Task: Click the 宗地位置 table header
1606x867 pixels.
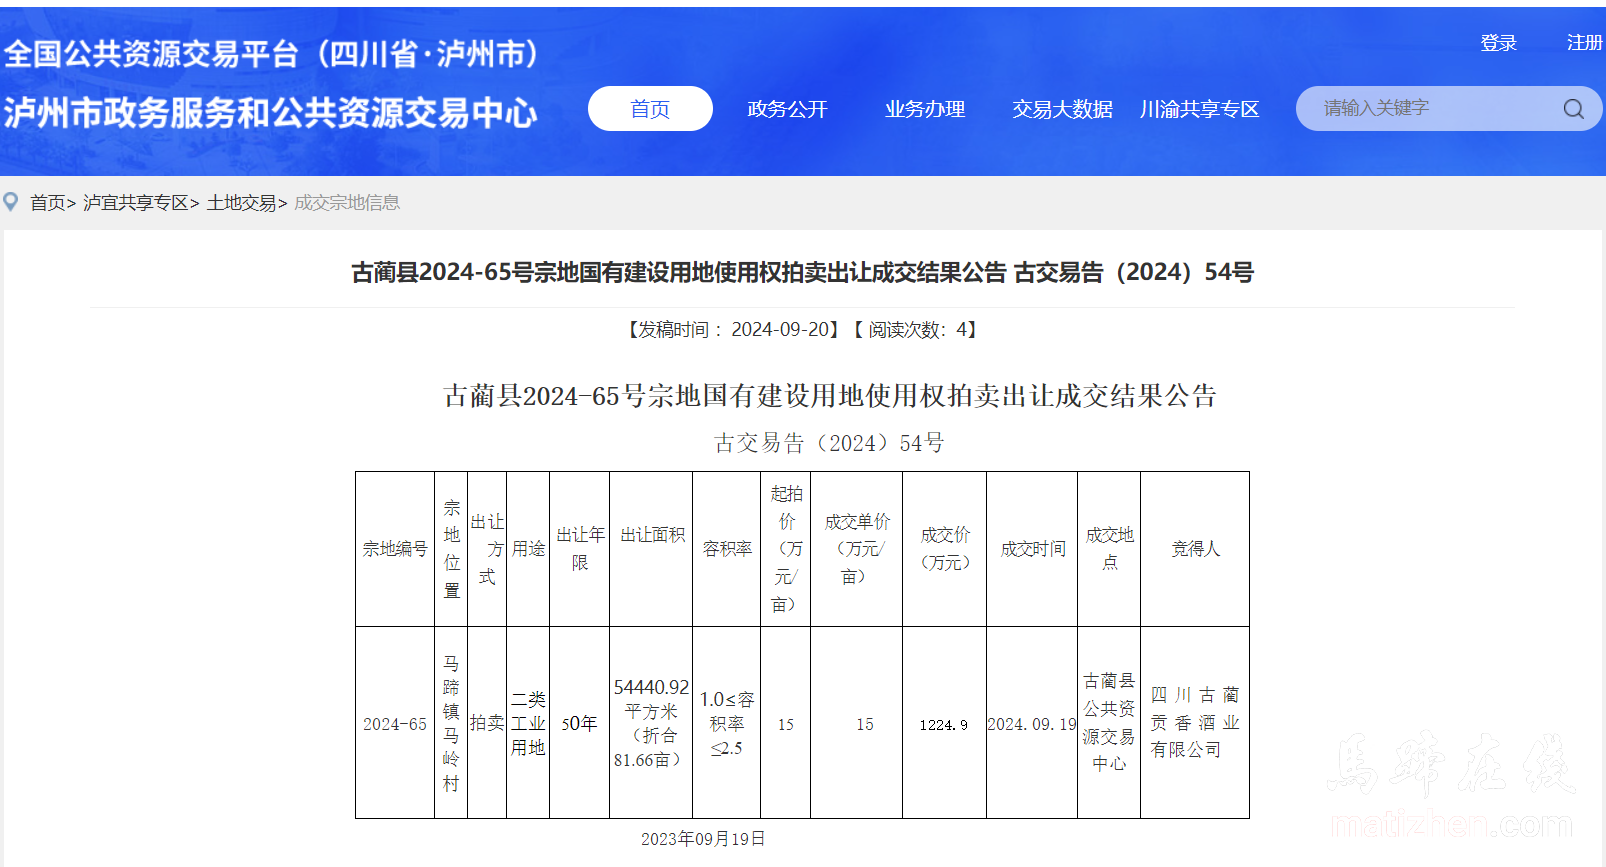Action: click(x=452, y=549)
